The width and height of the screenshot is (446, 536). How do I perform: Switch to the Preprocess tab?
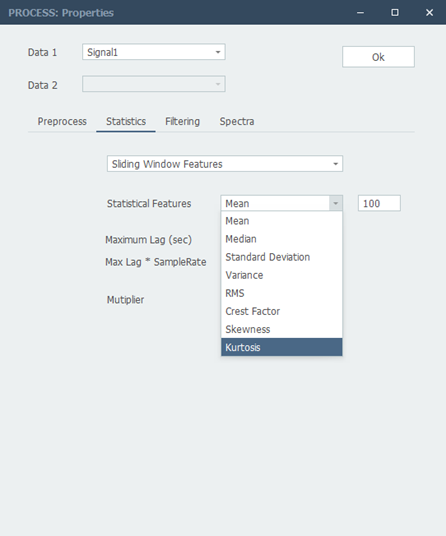(62, 121)
